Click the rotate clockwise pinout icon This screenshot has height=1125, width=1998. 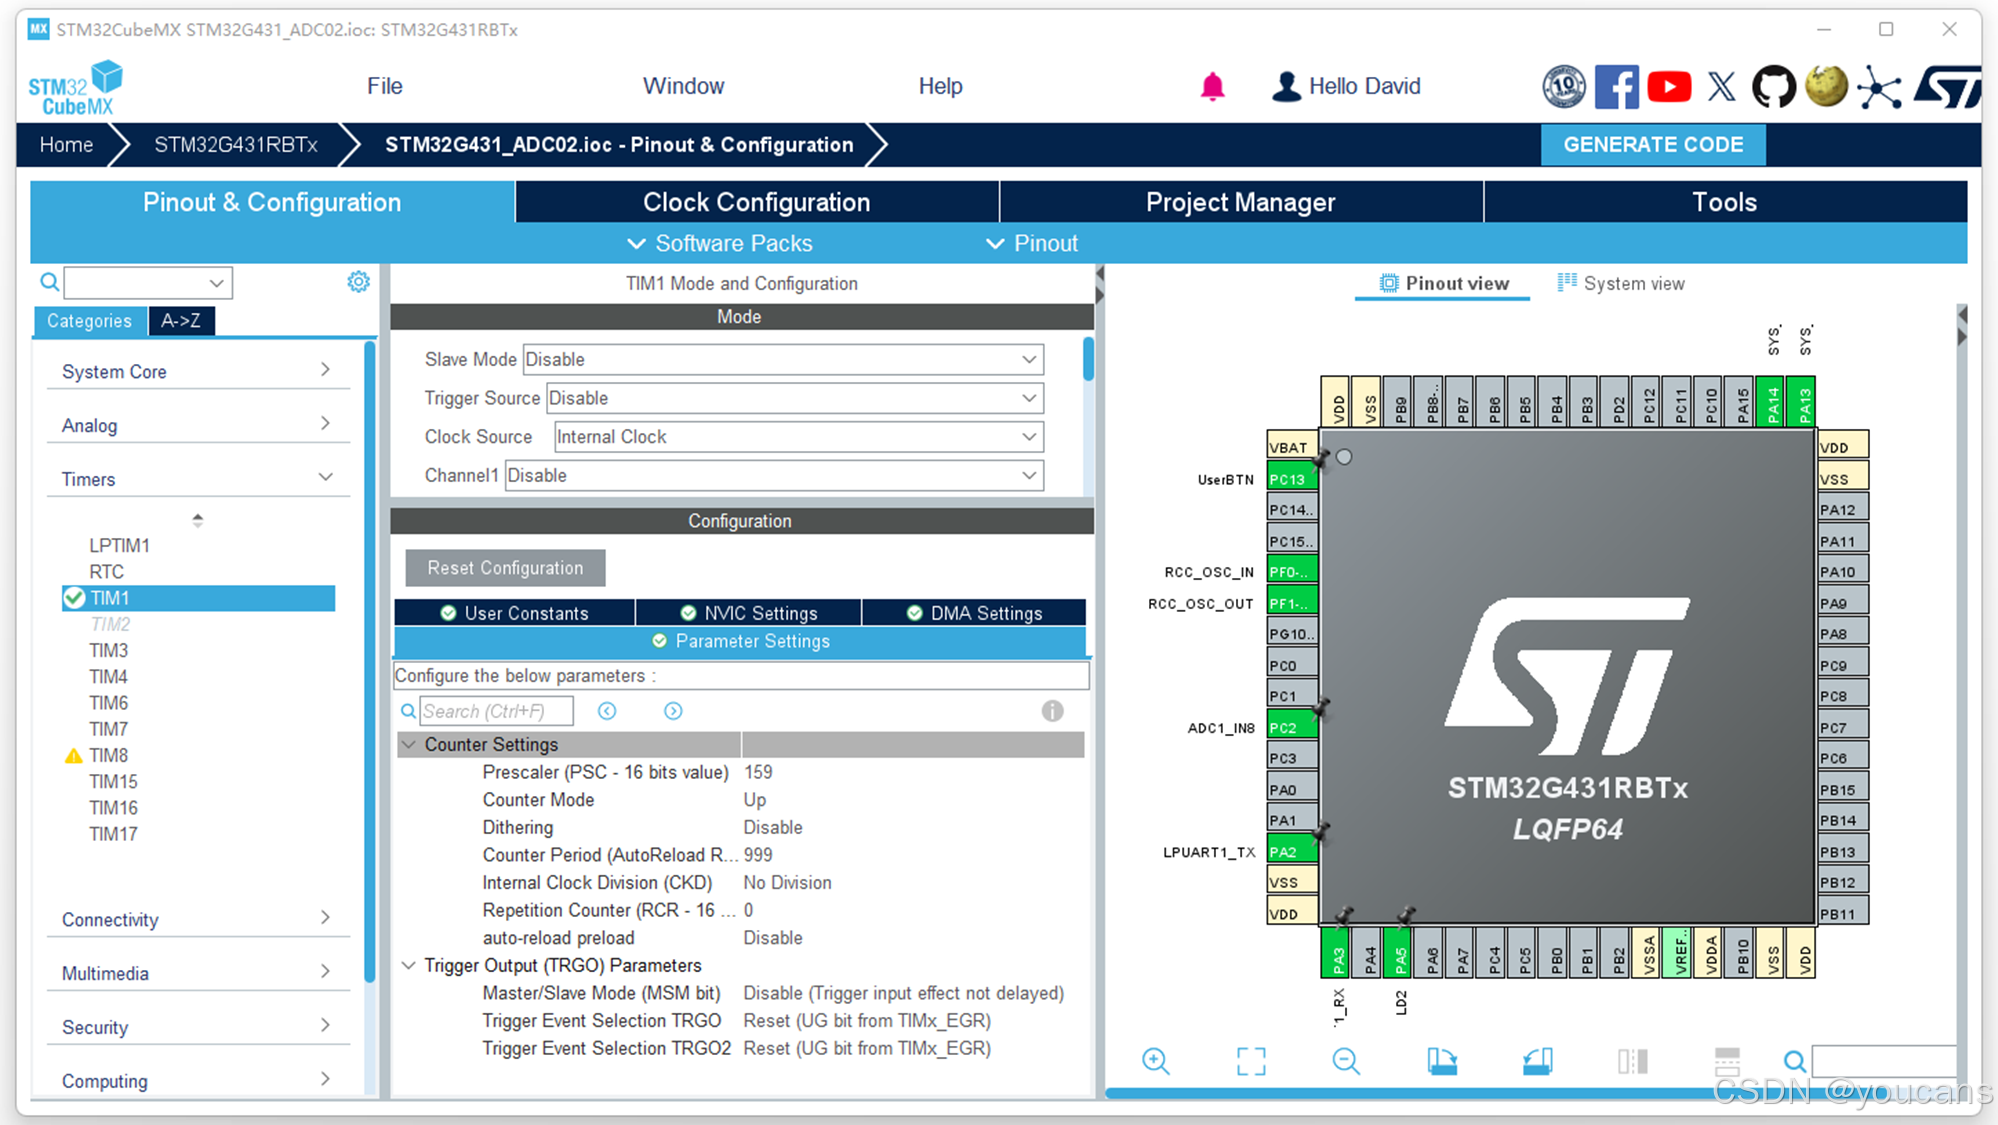click(x=1442, y=1061)
